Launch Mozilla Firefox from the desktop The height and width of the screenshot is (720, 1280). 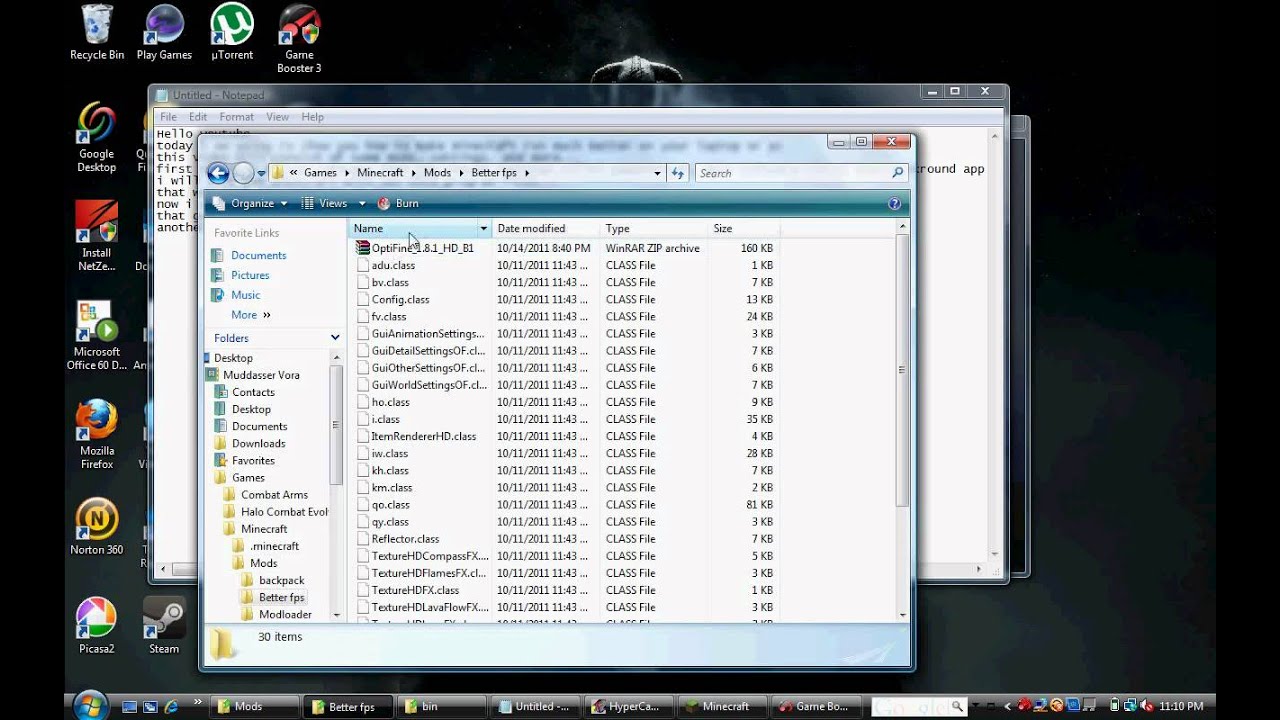click(97, 434)
